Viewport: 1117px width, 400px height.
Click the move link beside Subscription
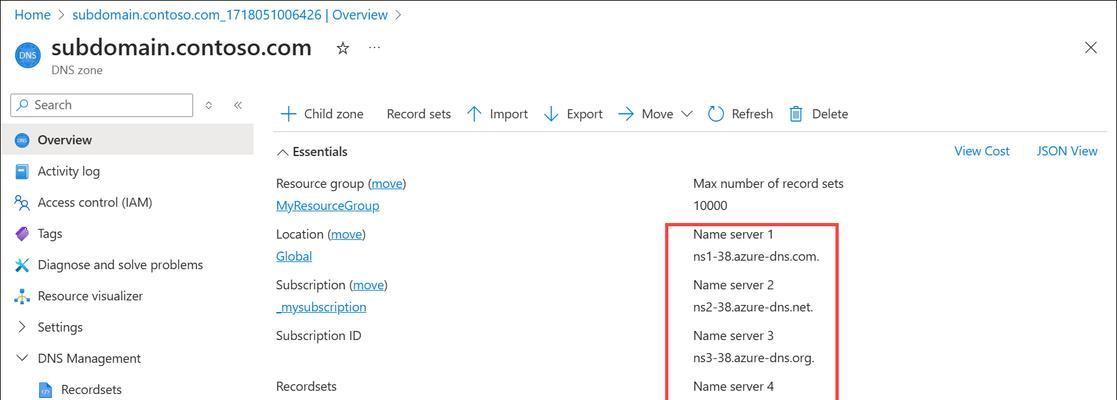(369, 285)
